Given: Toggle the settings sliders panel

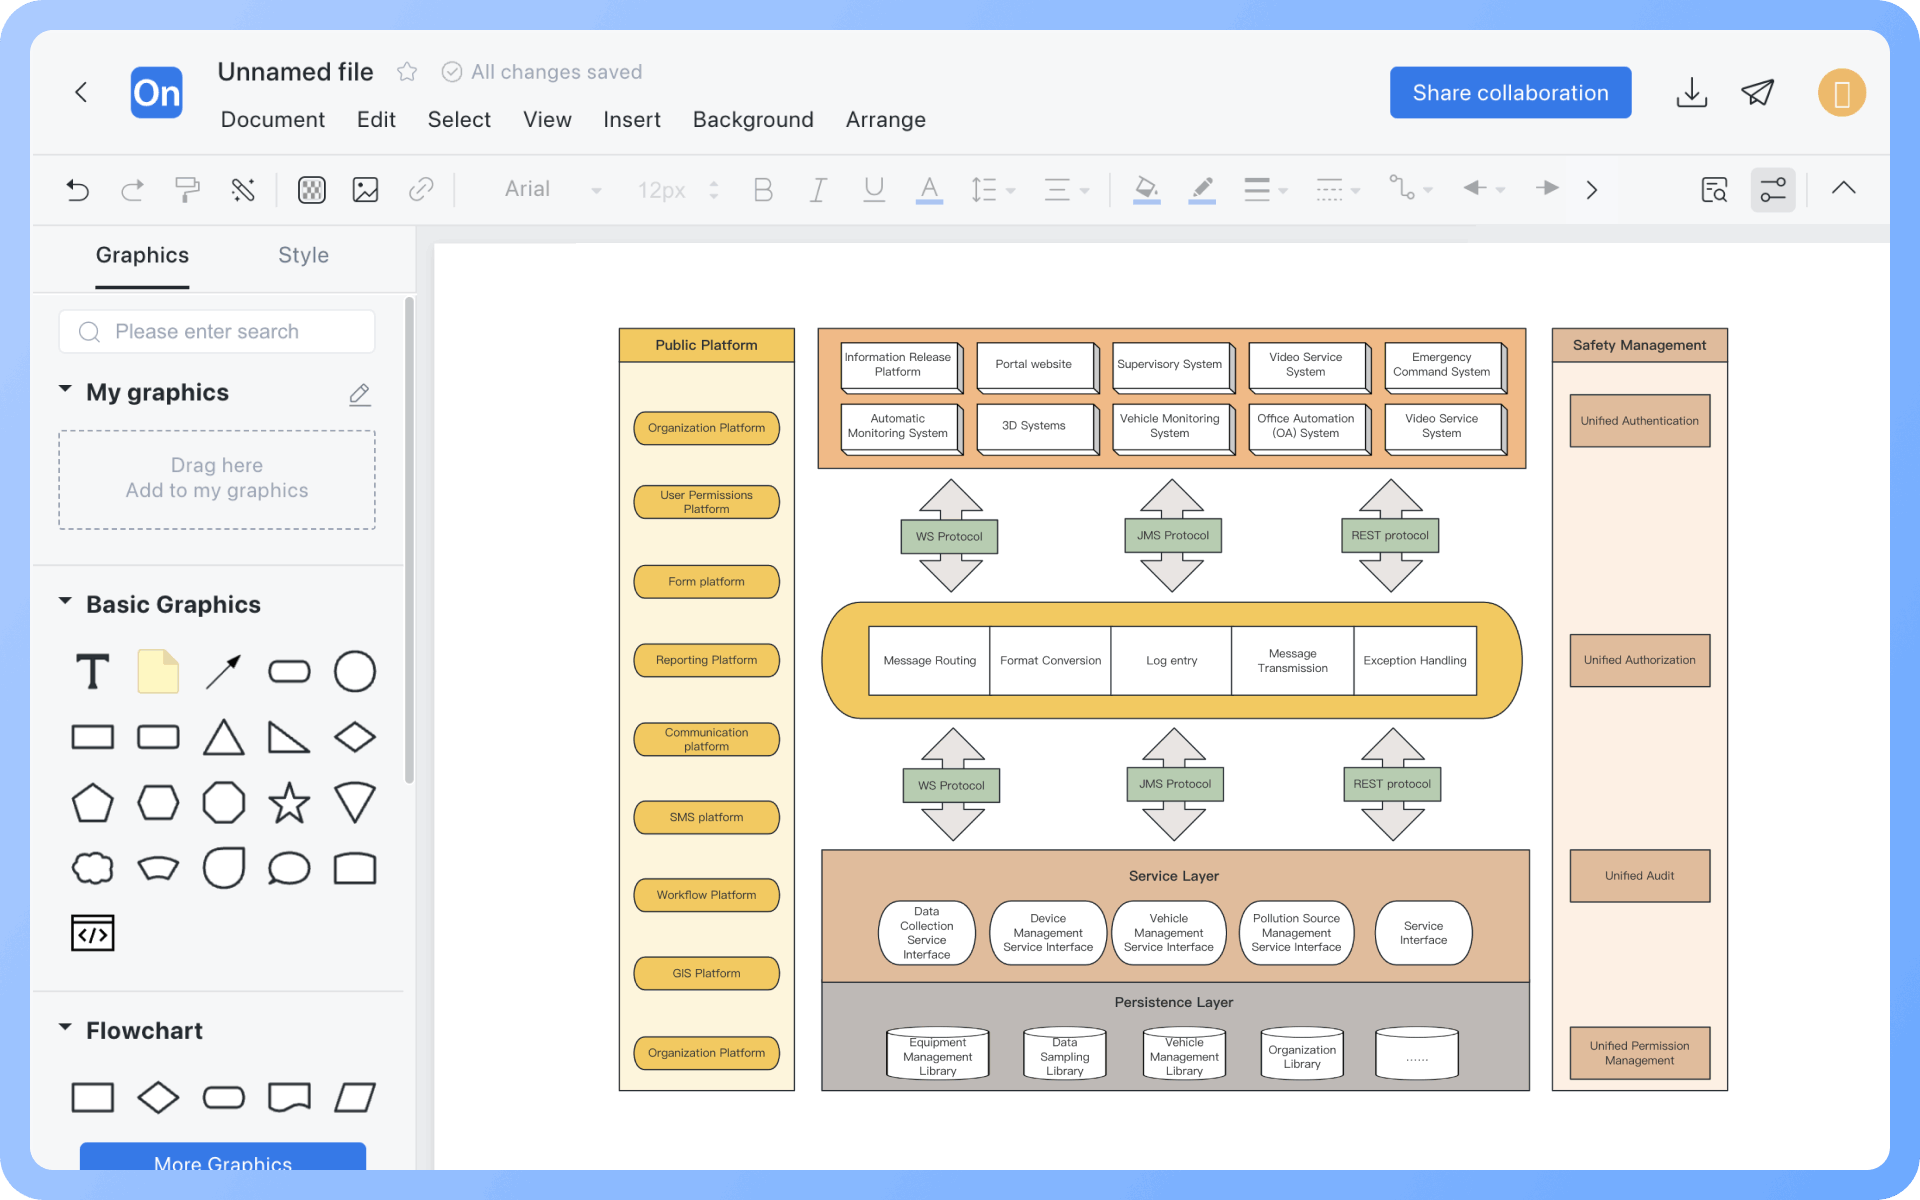Looking at the screenshot, I should 1773,189.
